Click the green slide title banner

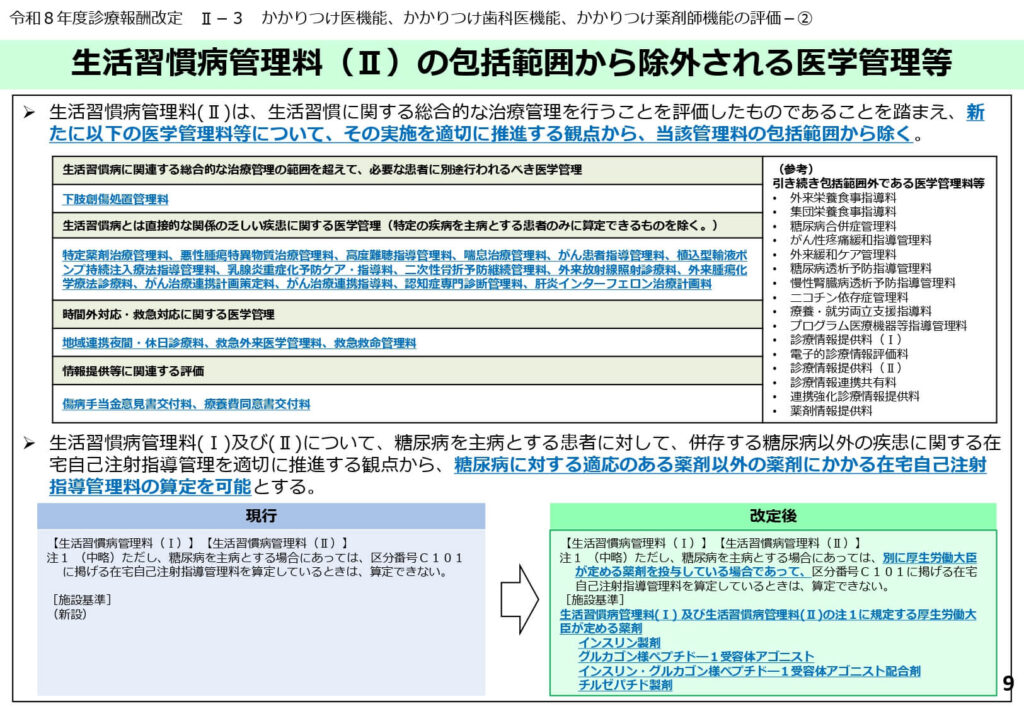click(512, 62)
